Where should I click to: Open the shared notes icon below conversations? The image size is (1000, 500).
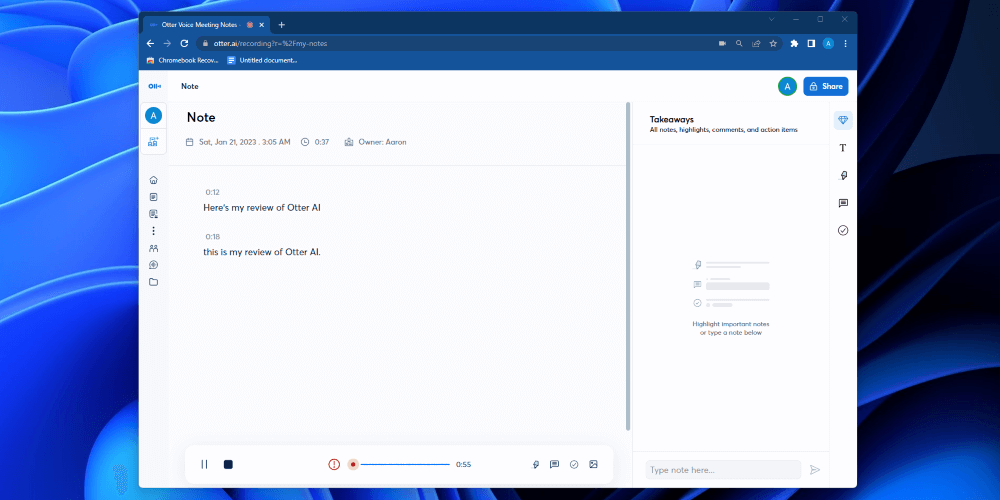click(x=153, y=214)
